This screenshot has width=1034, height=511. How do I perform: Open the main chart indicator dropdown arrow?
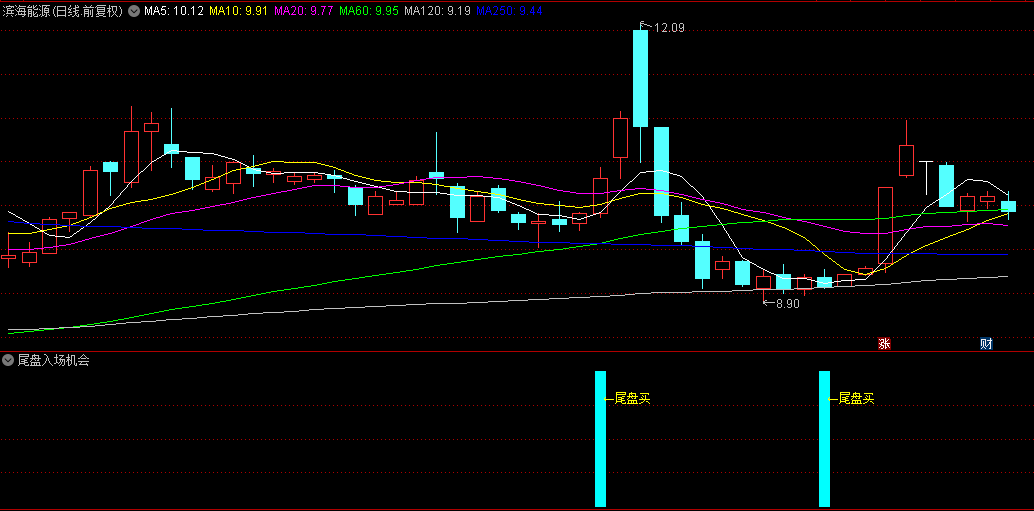click(x=134, y=11)
